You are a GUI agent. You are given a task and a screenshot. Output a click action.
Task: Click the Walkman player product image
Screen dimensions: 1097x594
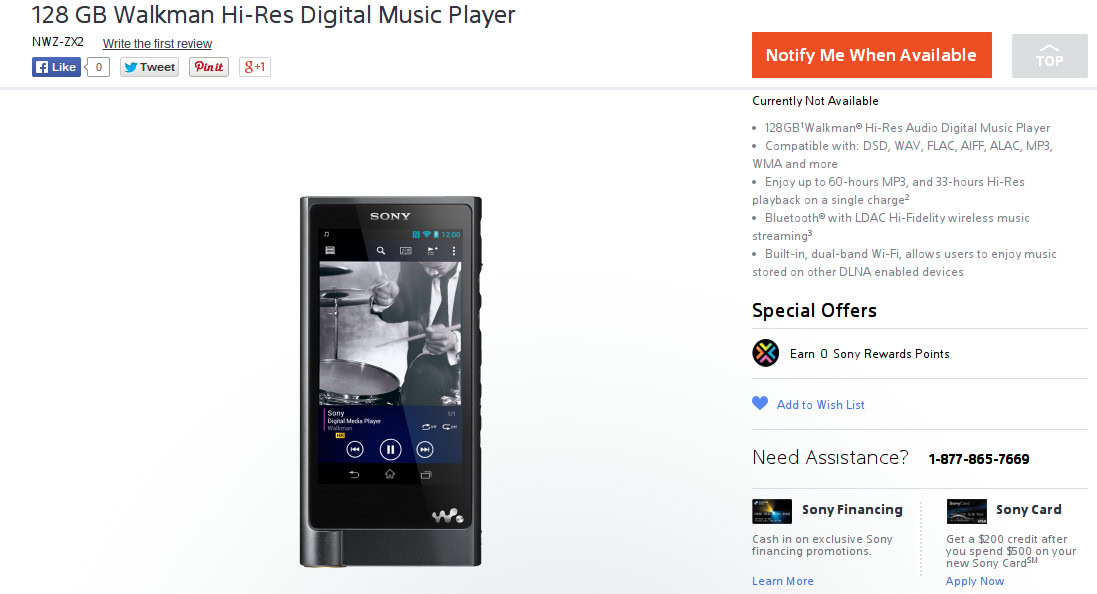coord(391,381)
